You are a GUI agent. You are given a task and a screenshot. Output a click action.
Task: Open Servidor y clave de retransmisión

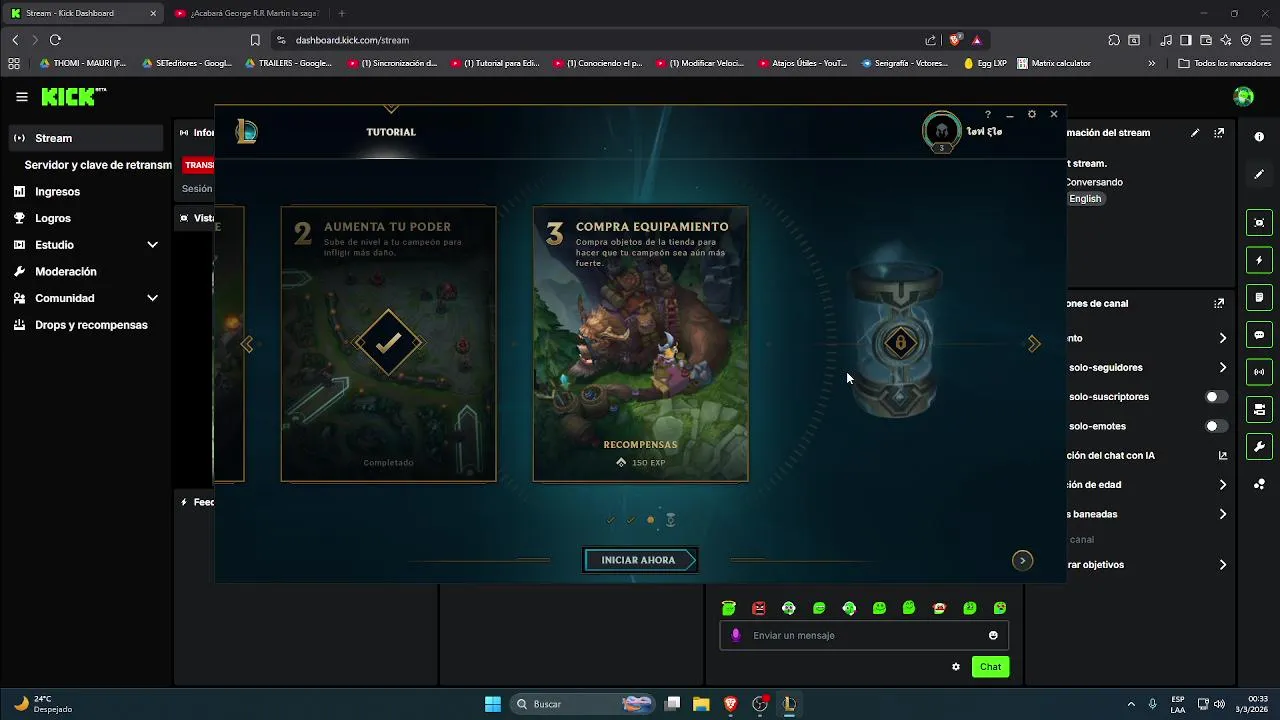coord(98,165)
